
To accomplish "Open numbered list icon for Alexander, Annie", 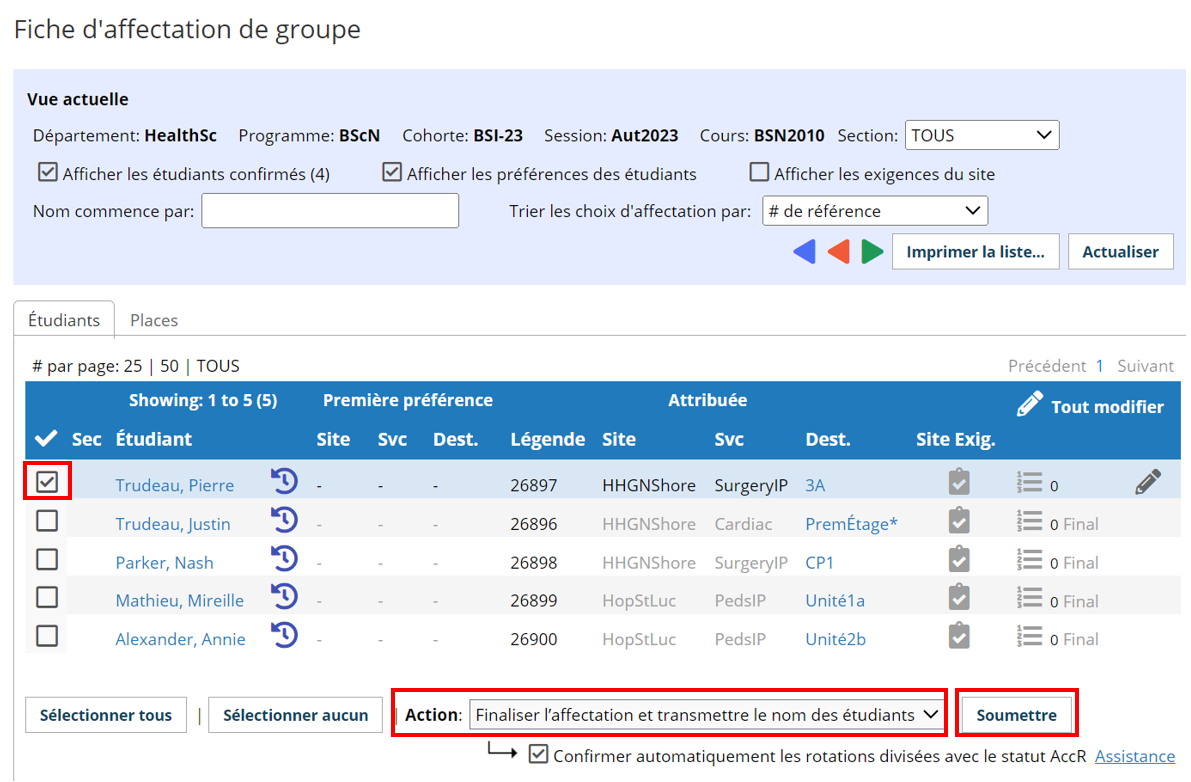I will 1029,635.
